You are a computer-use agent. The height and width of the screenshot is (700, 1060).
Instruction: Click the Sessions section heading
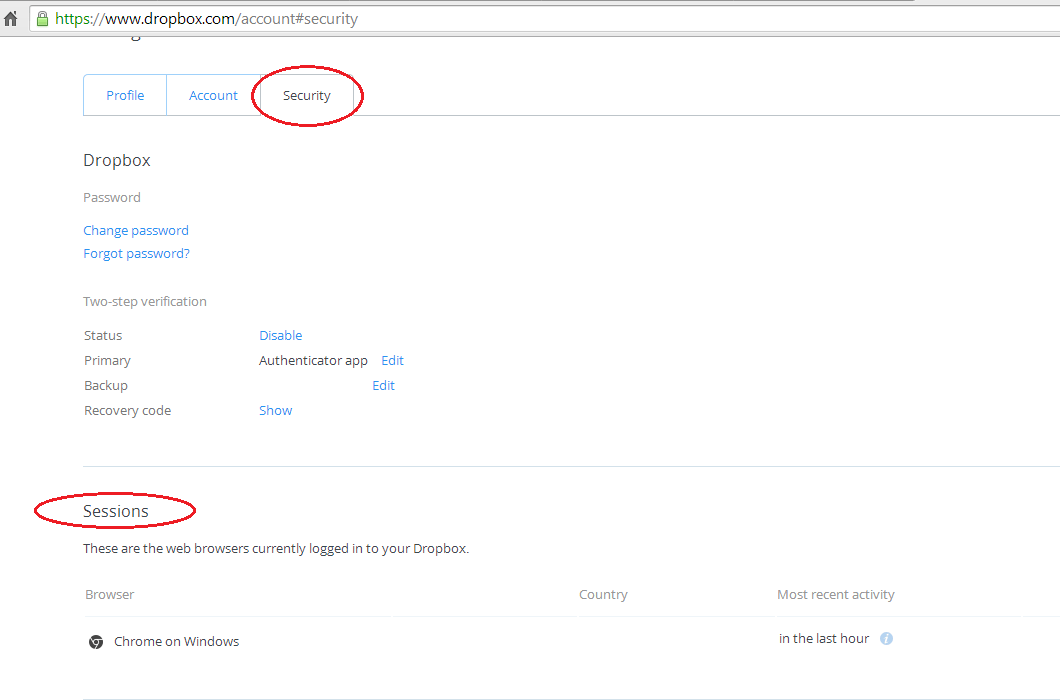[116, 512]
